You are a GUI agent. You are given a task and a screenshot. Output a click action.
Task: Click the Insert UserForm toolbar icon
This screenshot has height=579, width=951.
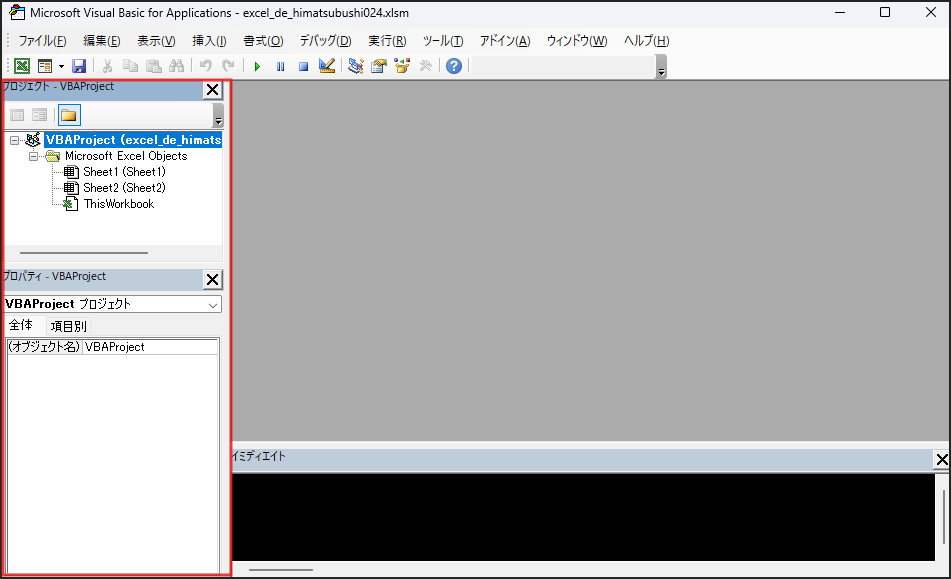pos(45,66)
